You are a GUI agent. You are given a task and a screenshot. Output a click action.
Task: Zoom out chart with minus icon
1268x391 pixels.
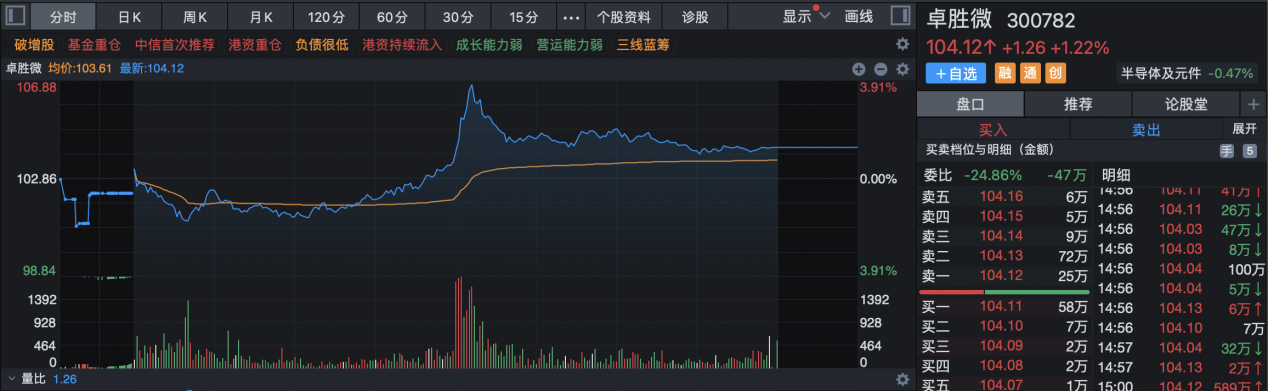[881, 69]
